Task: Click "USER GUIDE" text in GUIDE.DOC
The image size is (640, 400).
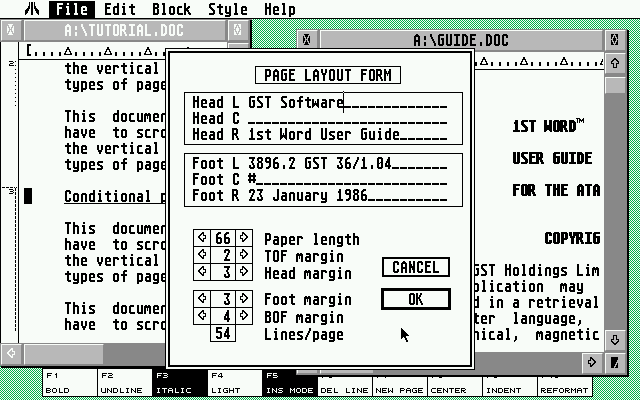Action: [552, 158]
